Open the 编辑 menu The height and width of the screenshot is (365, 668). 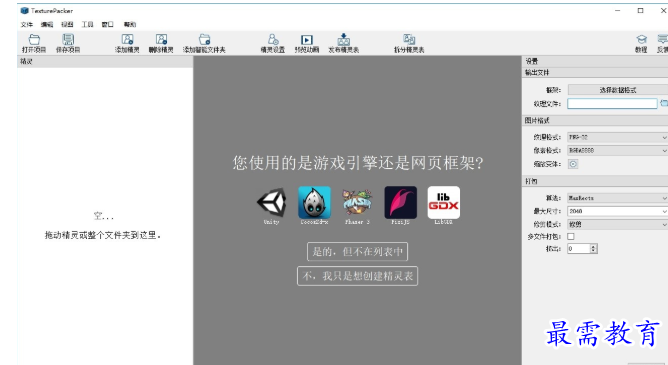(47, 25)
